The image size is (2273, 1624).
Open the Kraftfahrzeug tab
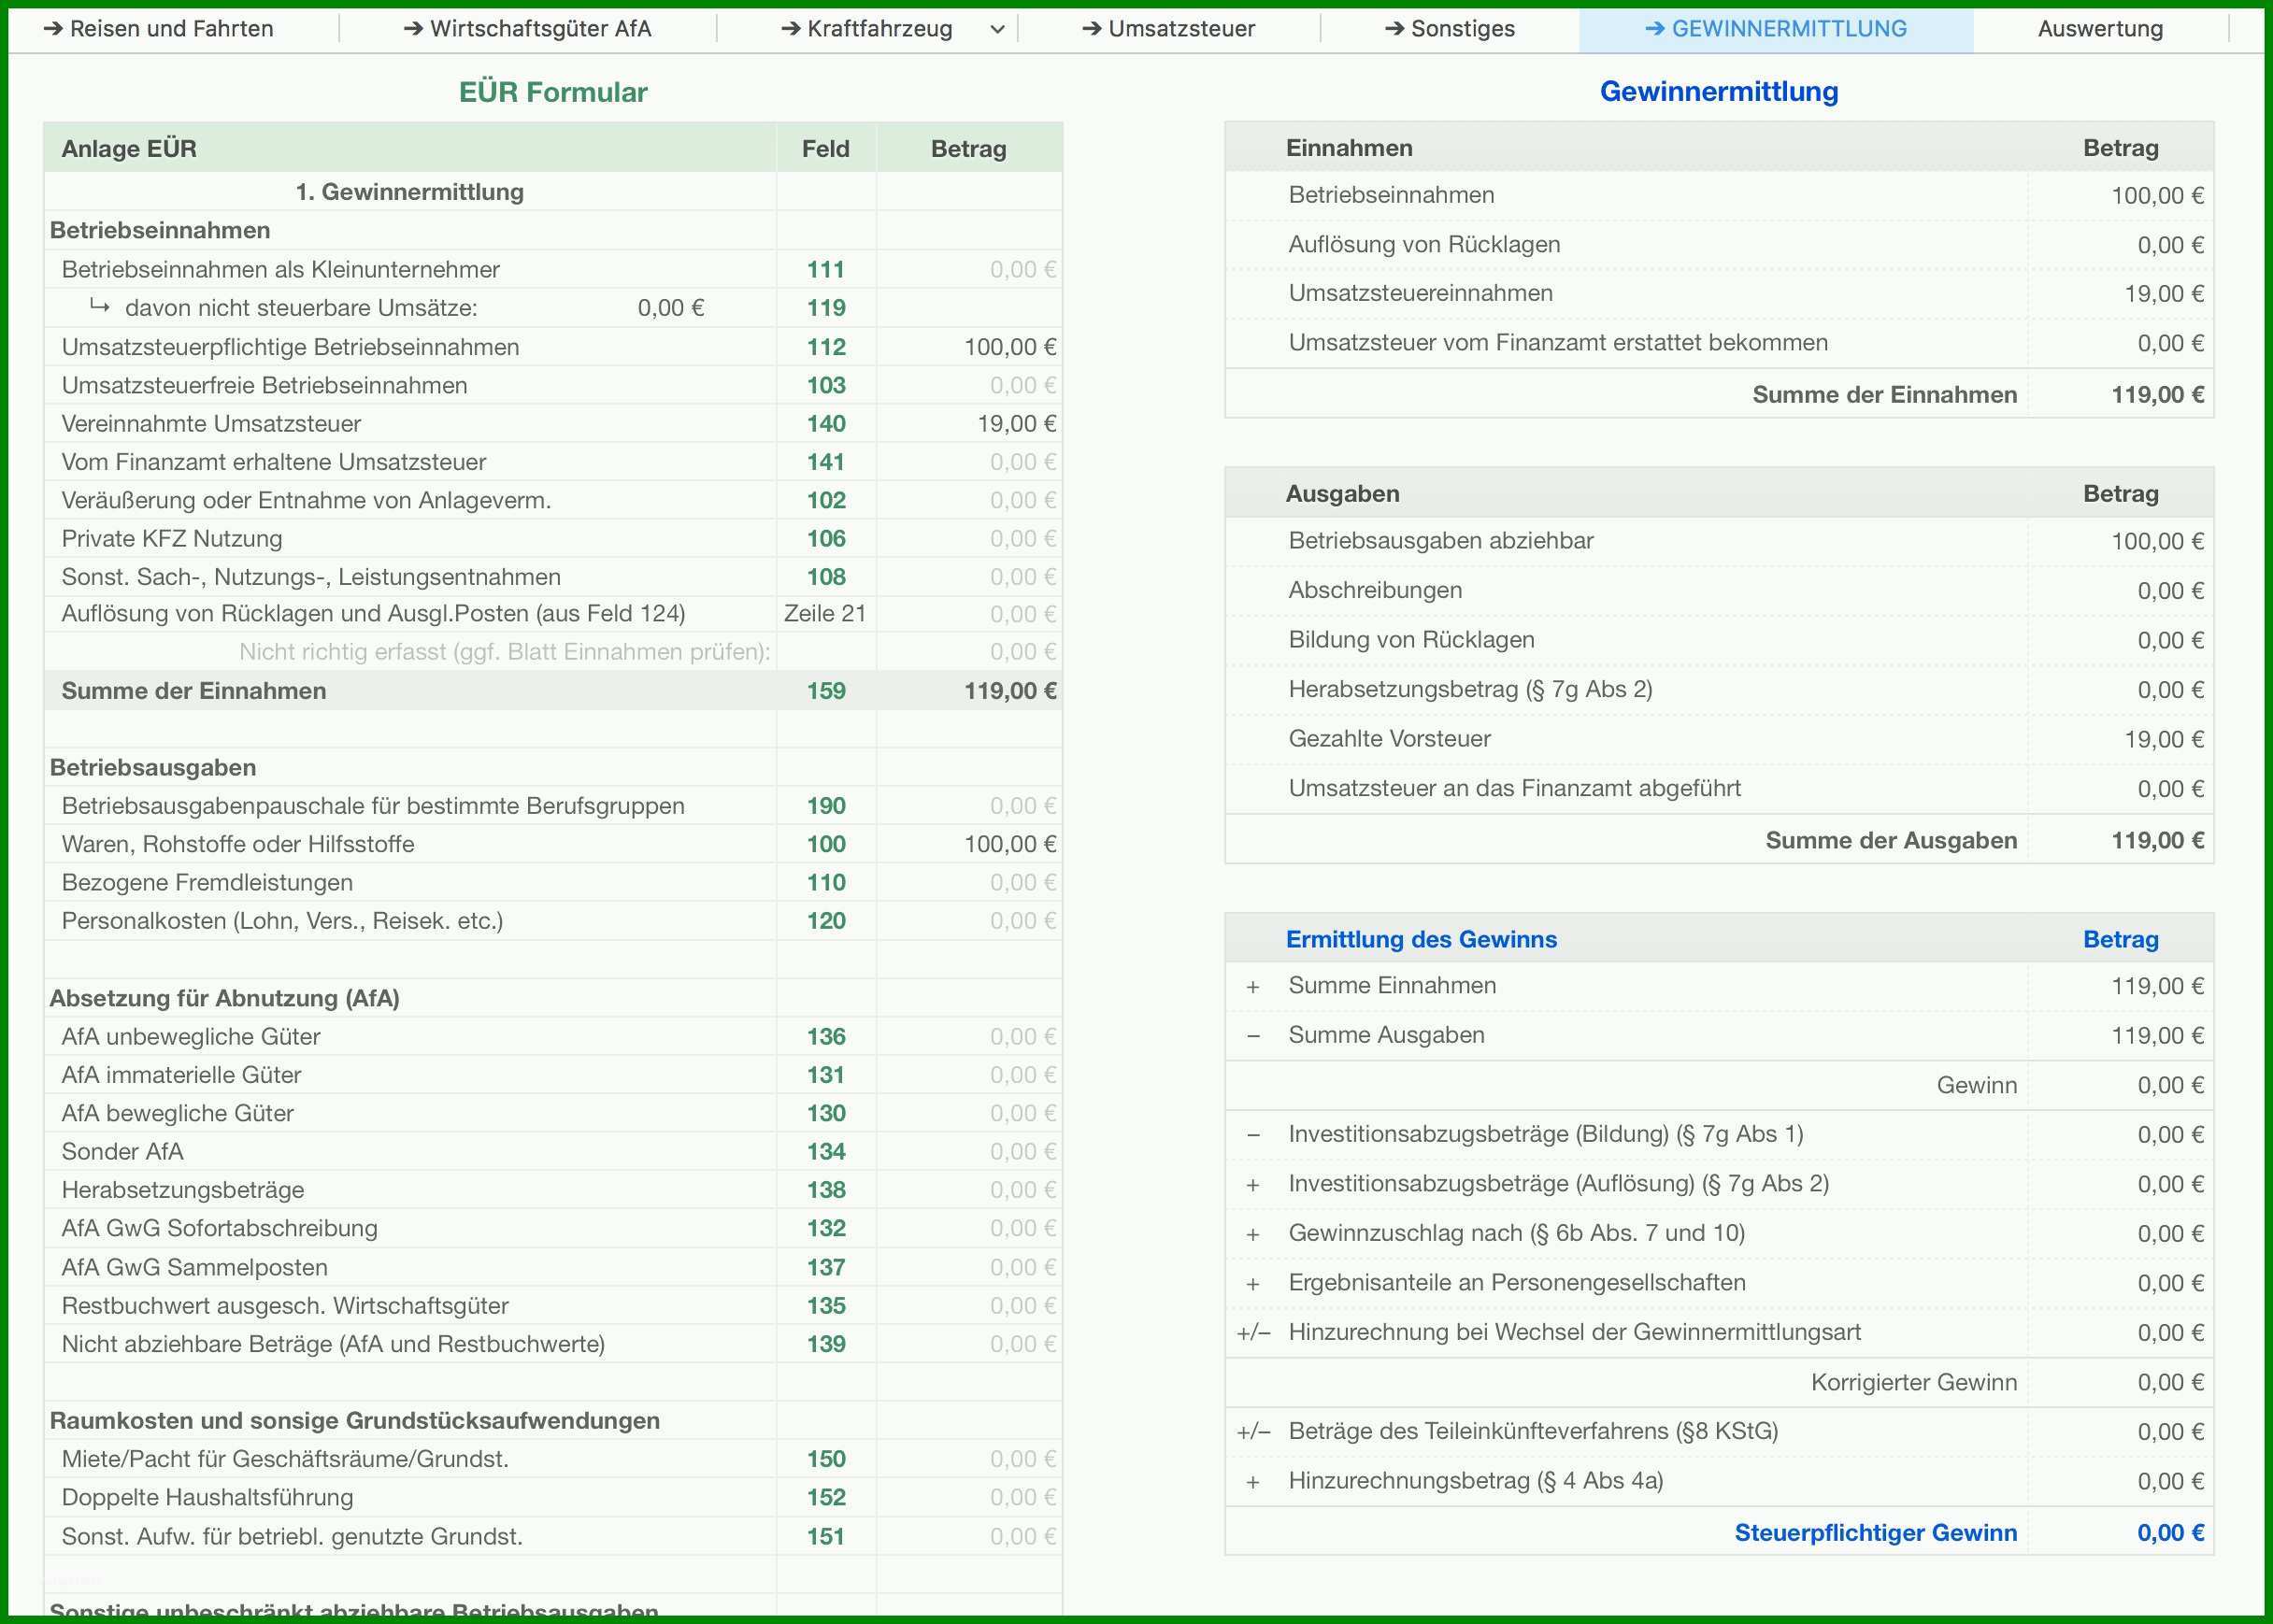pos(866,29)
